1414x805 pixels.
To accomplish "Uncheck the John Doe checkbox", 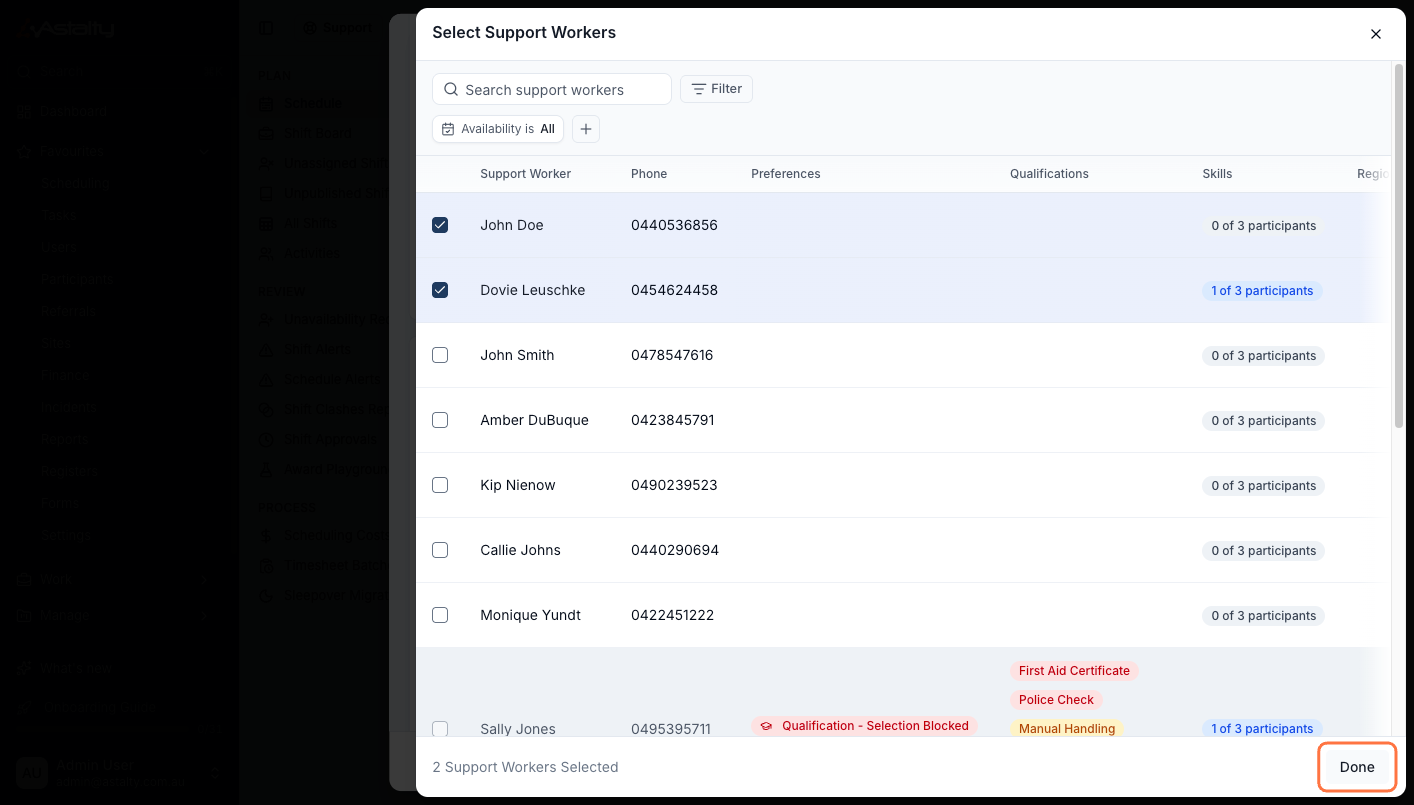I will (x=440, y=225).
